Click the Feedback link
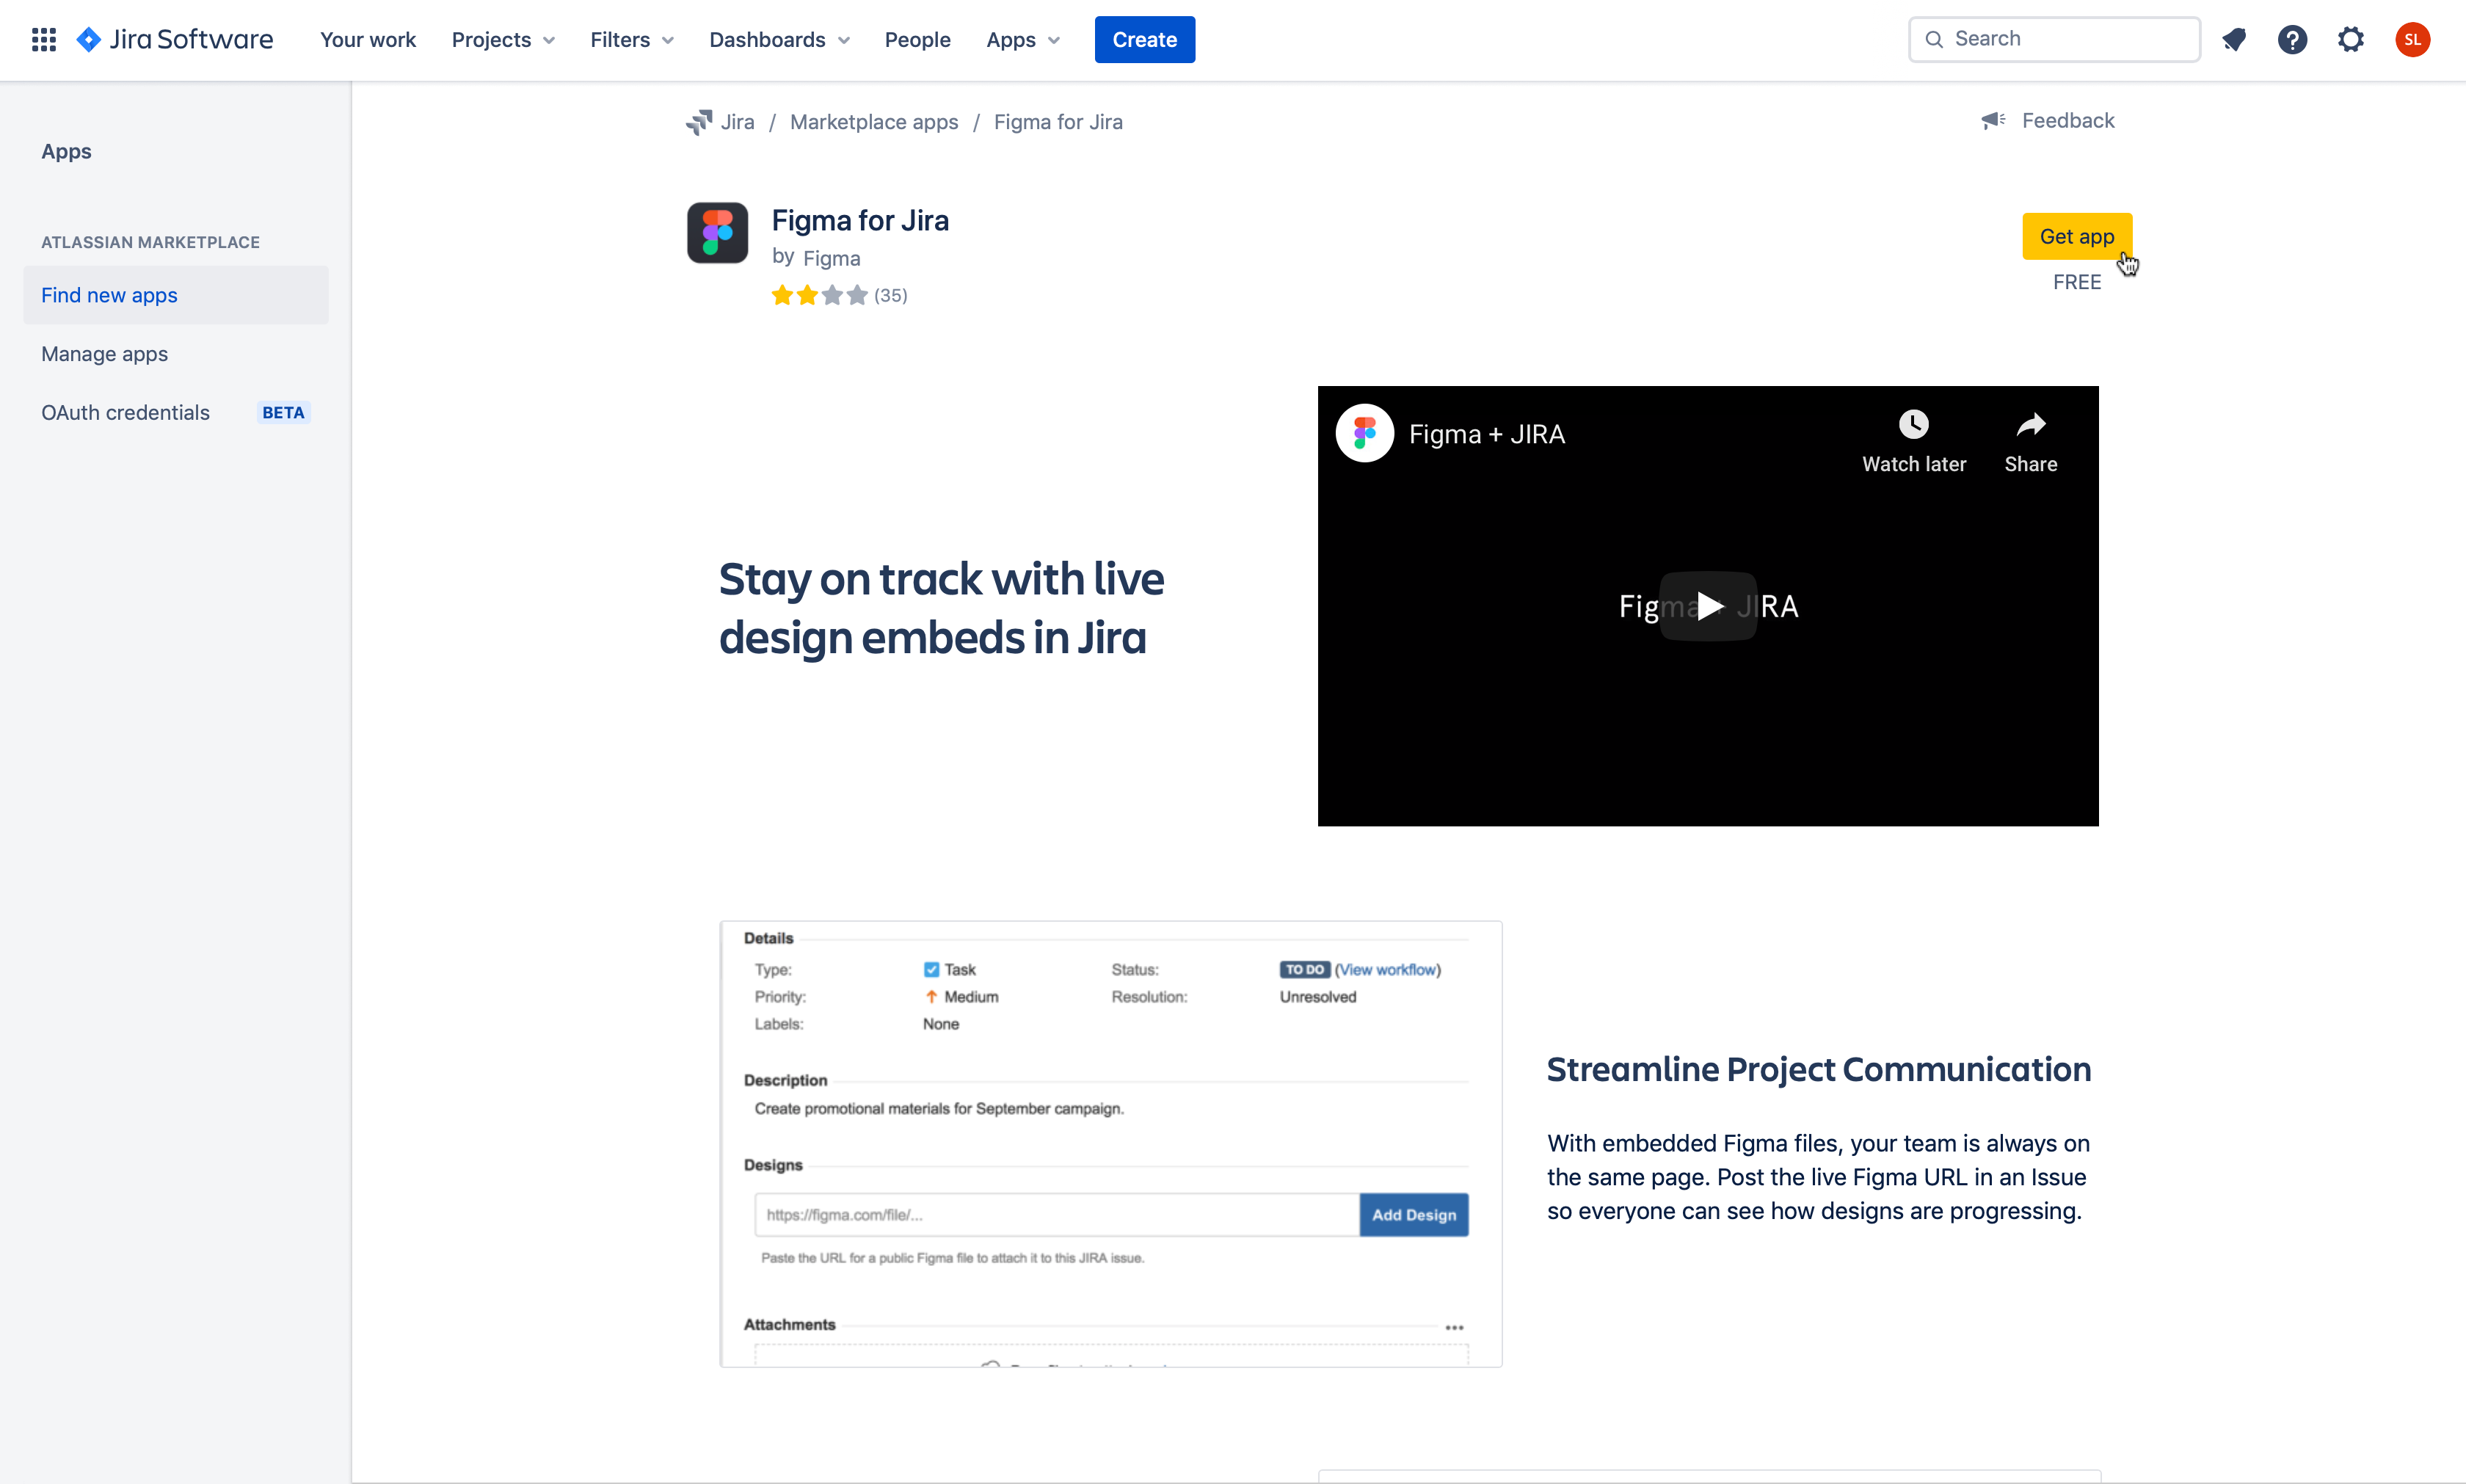 point(2067,120)
